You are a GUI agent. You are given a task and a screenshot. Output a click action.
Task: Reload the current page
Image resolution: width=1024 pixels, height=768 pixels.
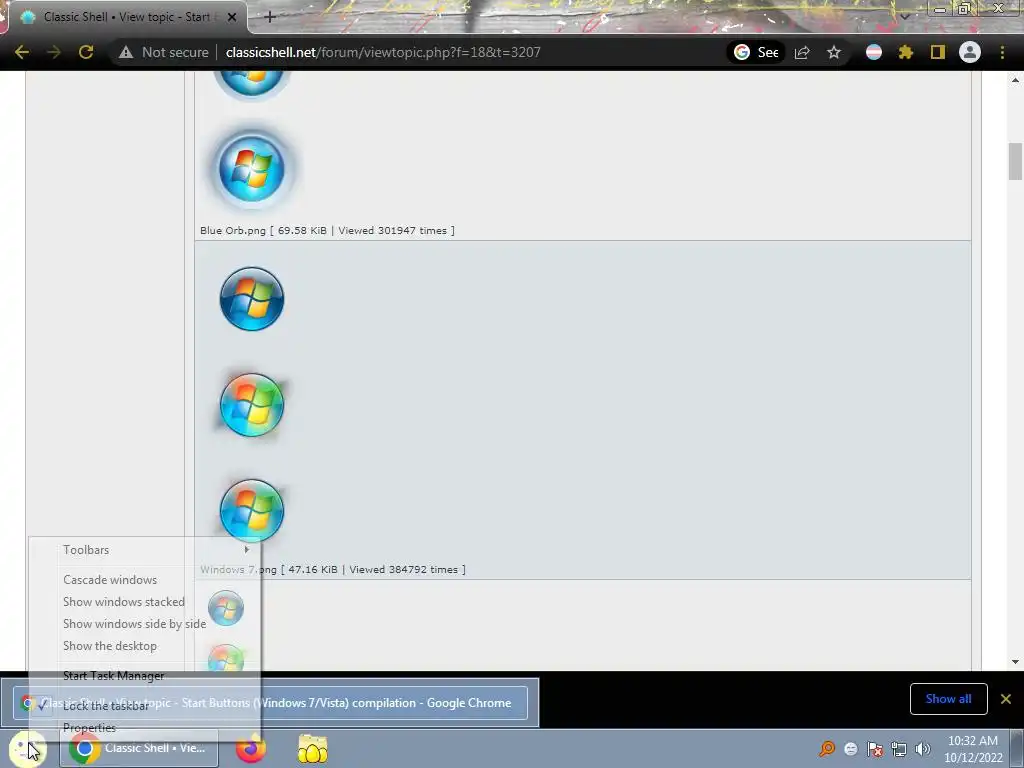tap(86, 52)
